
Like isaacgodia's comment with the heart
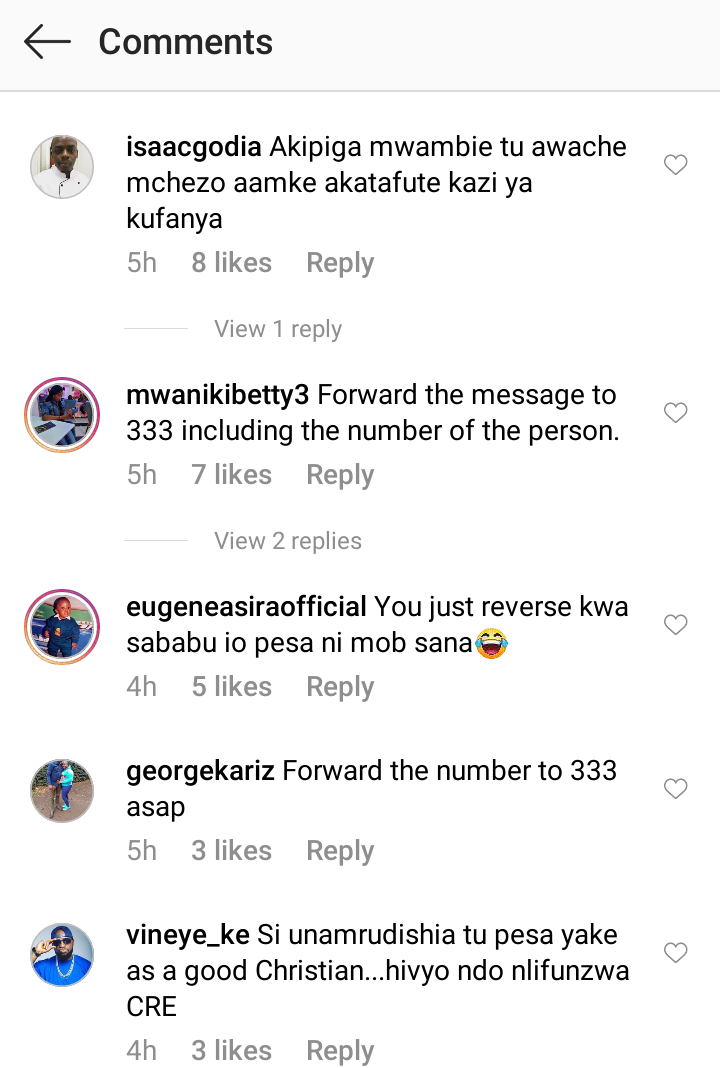[x=675, y=164]
